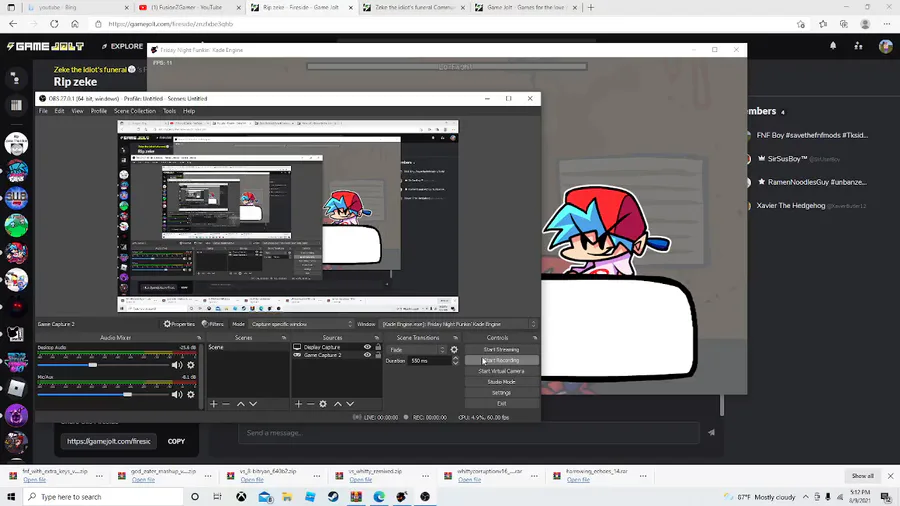
Task: Open Game Jolt friends icon
Action: [x=858, y=46]
